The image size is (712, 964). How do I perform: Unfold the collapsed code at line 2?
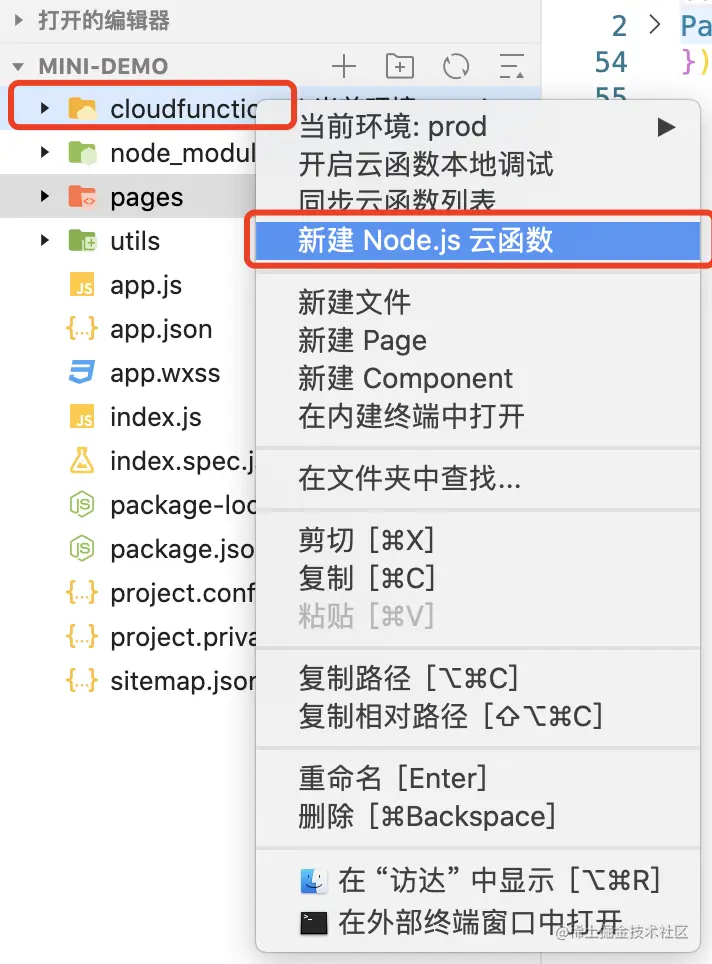655,24
